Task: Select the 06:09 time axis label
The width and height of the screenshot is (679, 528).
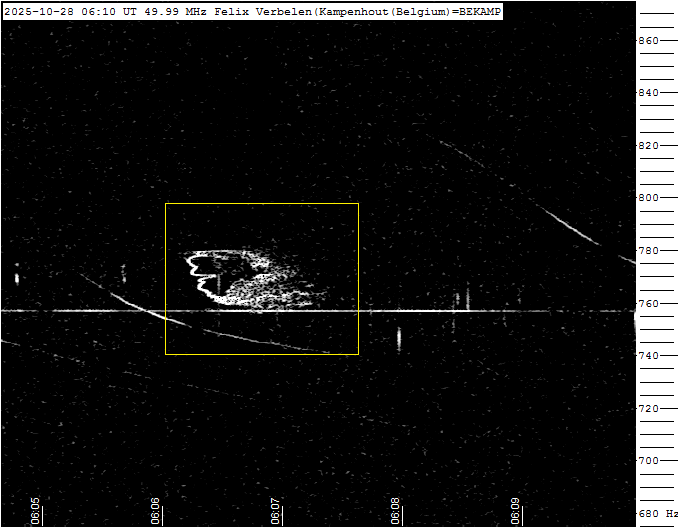Action: point(516,510)
